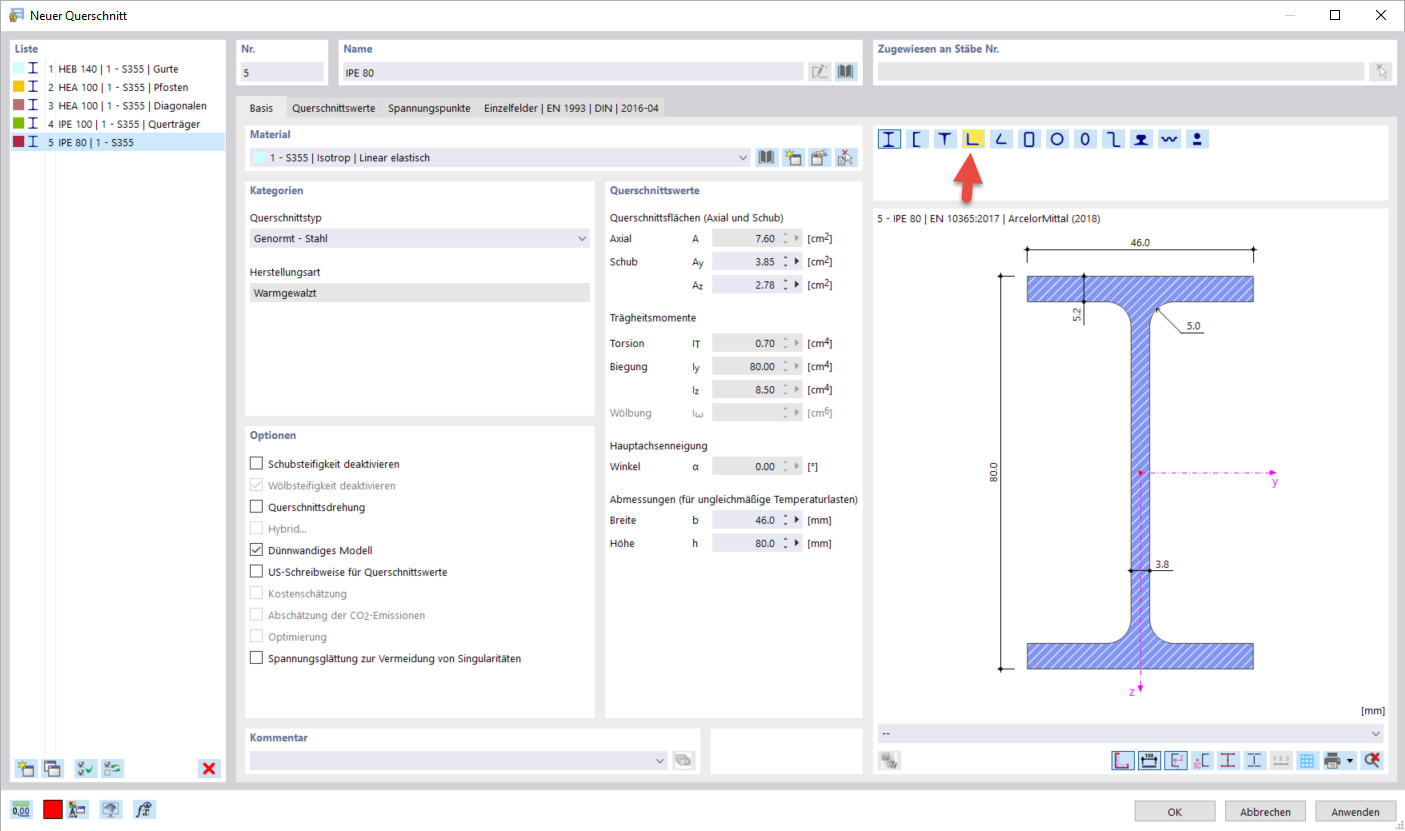Select the channel (U-section) profile icon

(917, 139)
